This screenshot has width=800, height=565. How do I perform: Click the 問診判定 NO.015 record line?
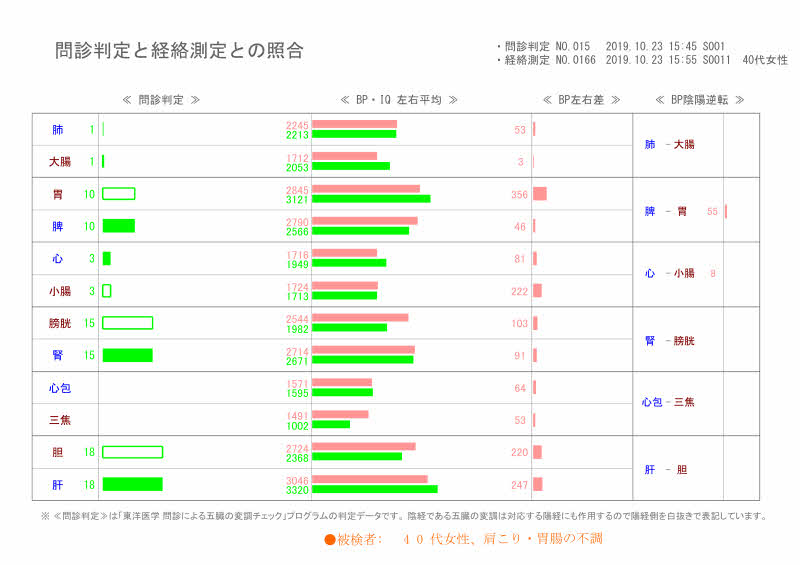pos(615,46)
